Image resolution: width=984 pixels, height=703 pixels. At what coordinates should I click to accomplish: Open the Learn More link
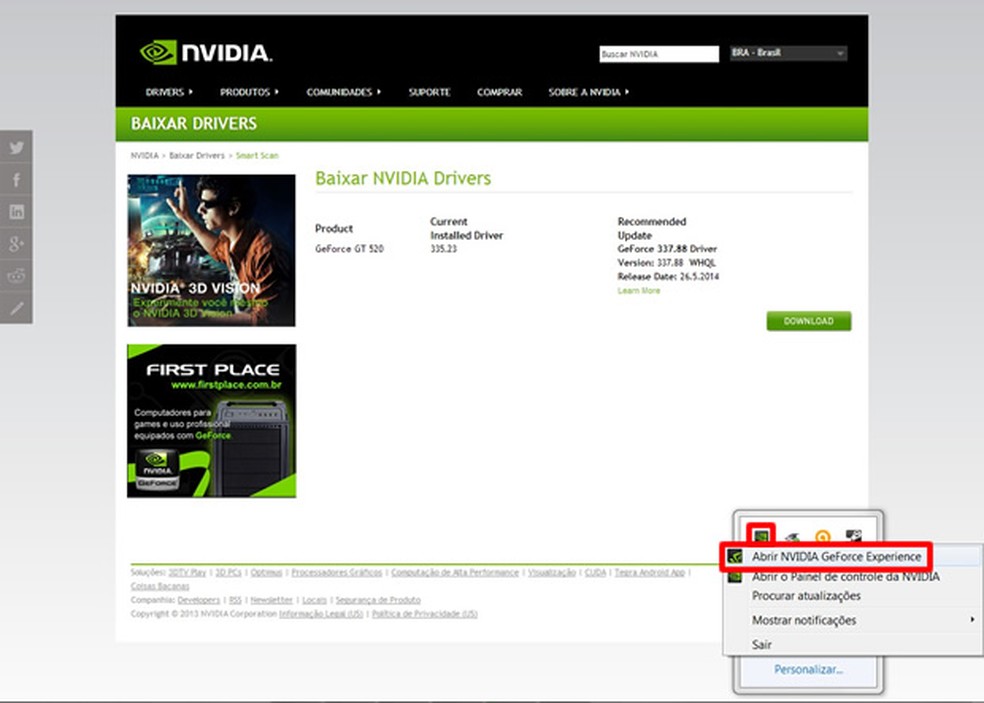pyautogui.click(x=638, y=291)
